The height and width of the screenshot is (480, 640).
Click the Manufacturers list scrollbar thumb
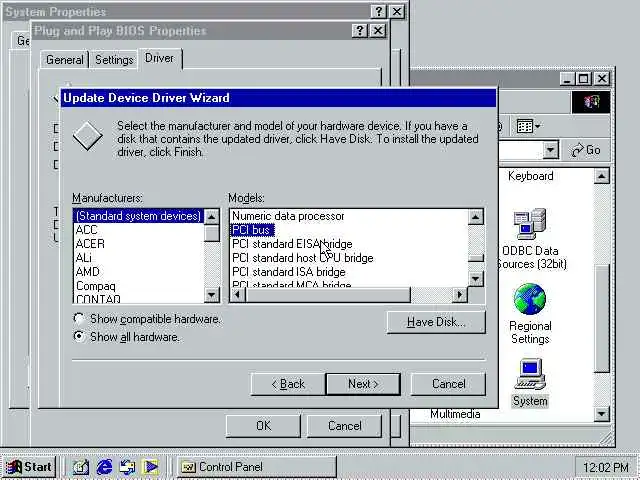(x=212, y=233)
